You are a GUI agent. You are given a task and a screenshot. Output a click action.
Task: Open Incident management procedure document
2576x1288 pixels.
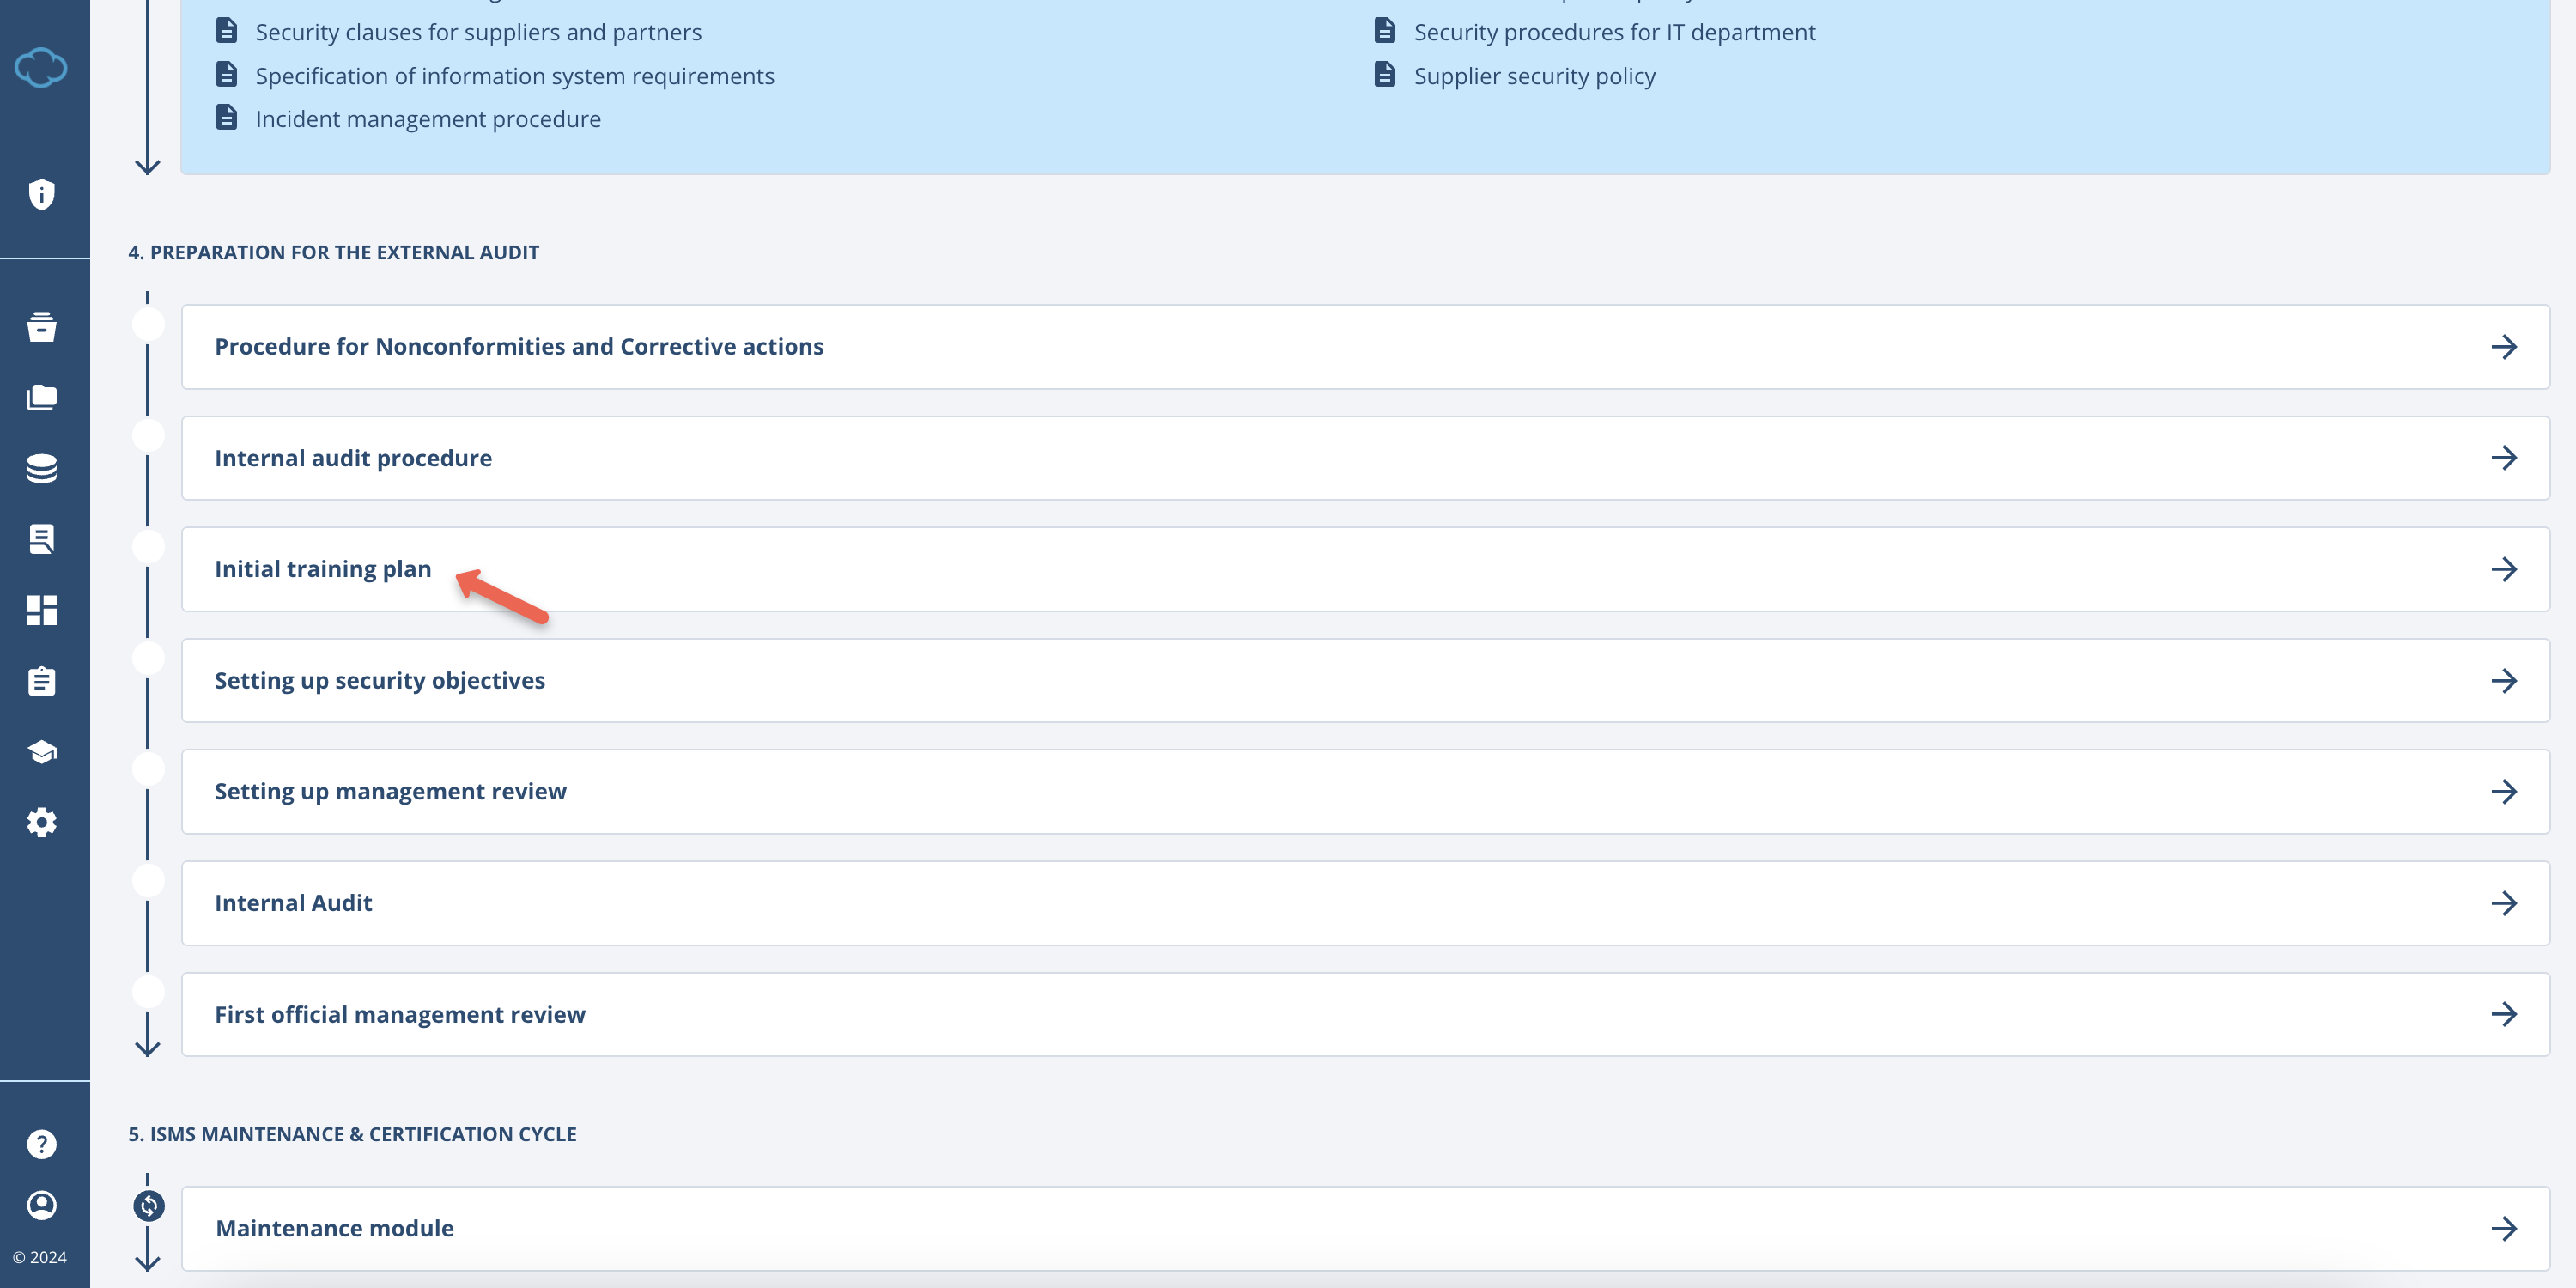click(x=428, y=119)
